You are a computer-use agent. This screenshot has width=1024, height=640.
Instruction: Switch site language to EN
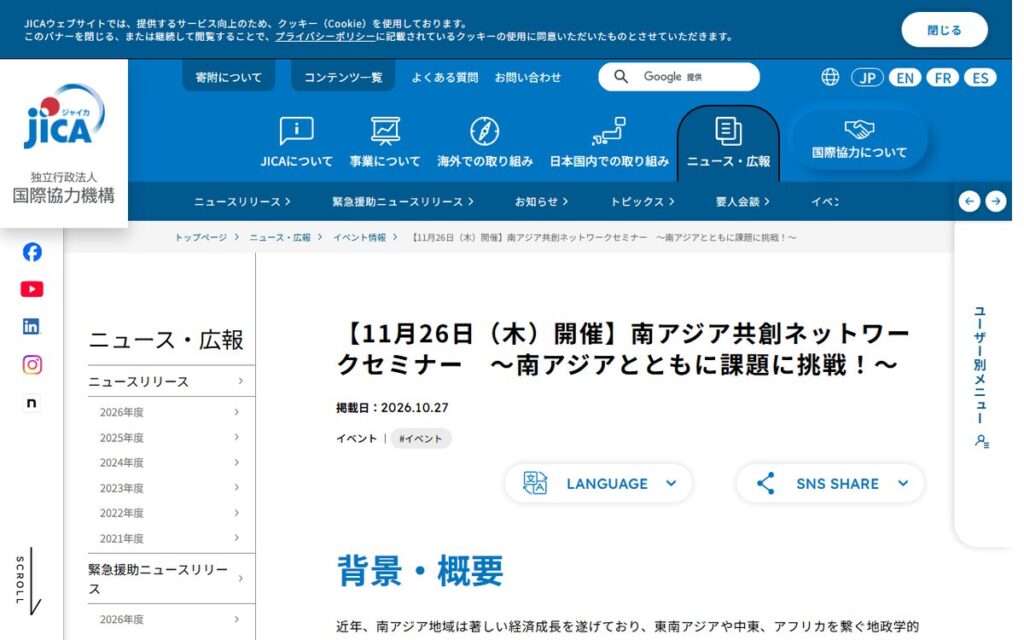point(905,78)
